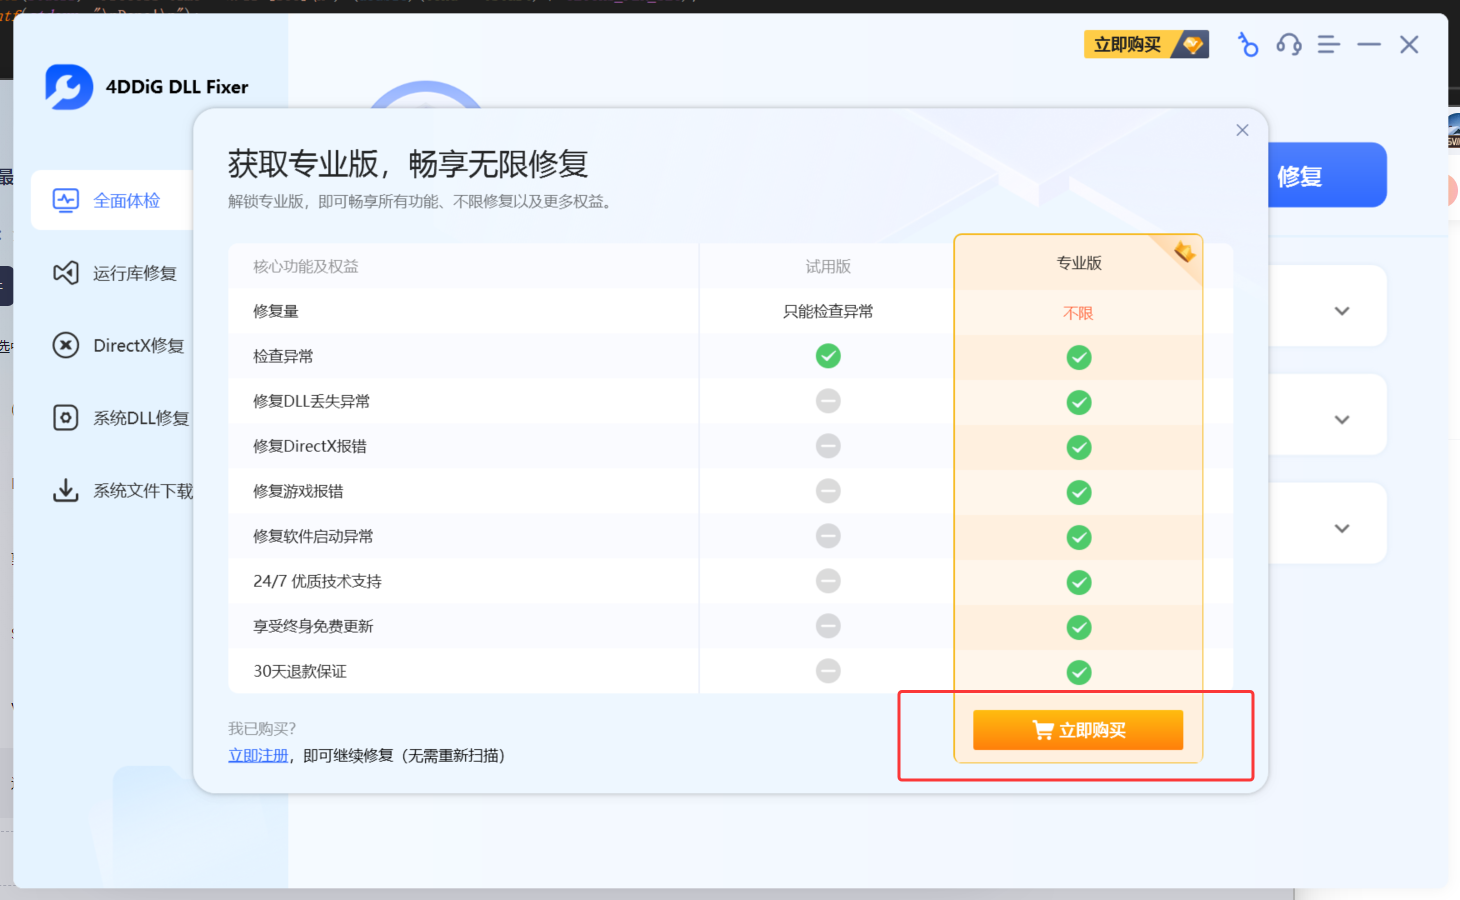Click green check for 检查异常 in 试用版 column
This screenshot has width=1460, height=900.
tap(828, 356)
